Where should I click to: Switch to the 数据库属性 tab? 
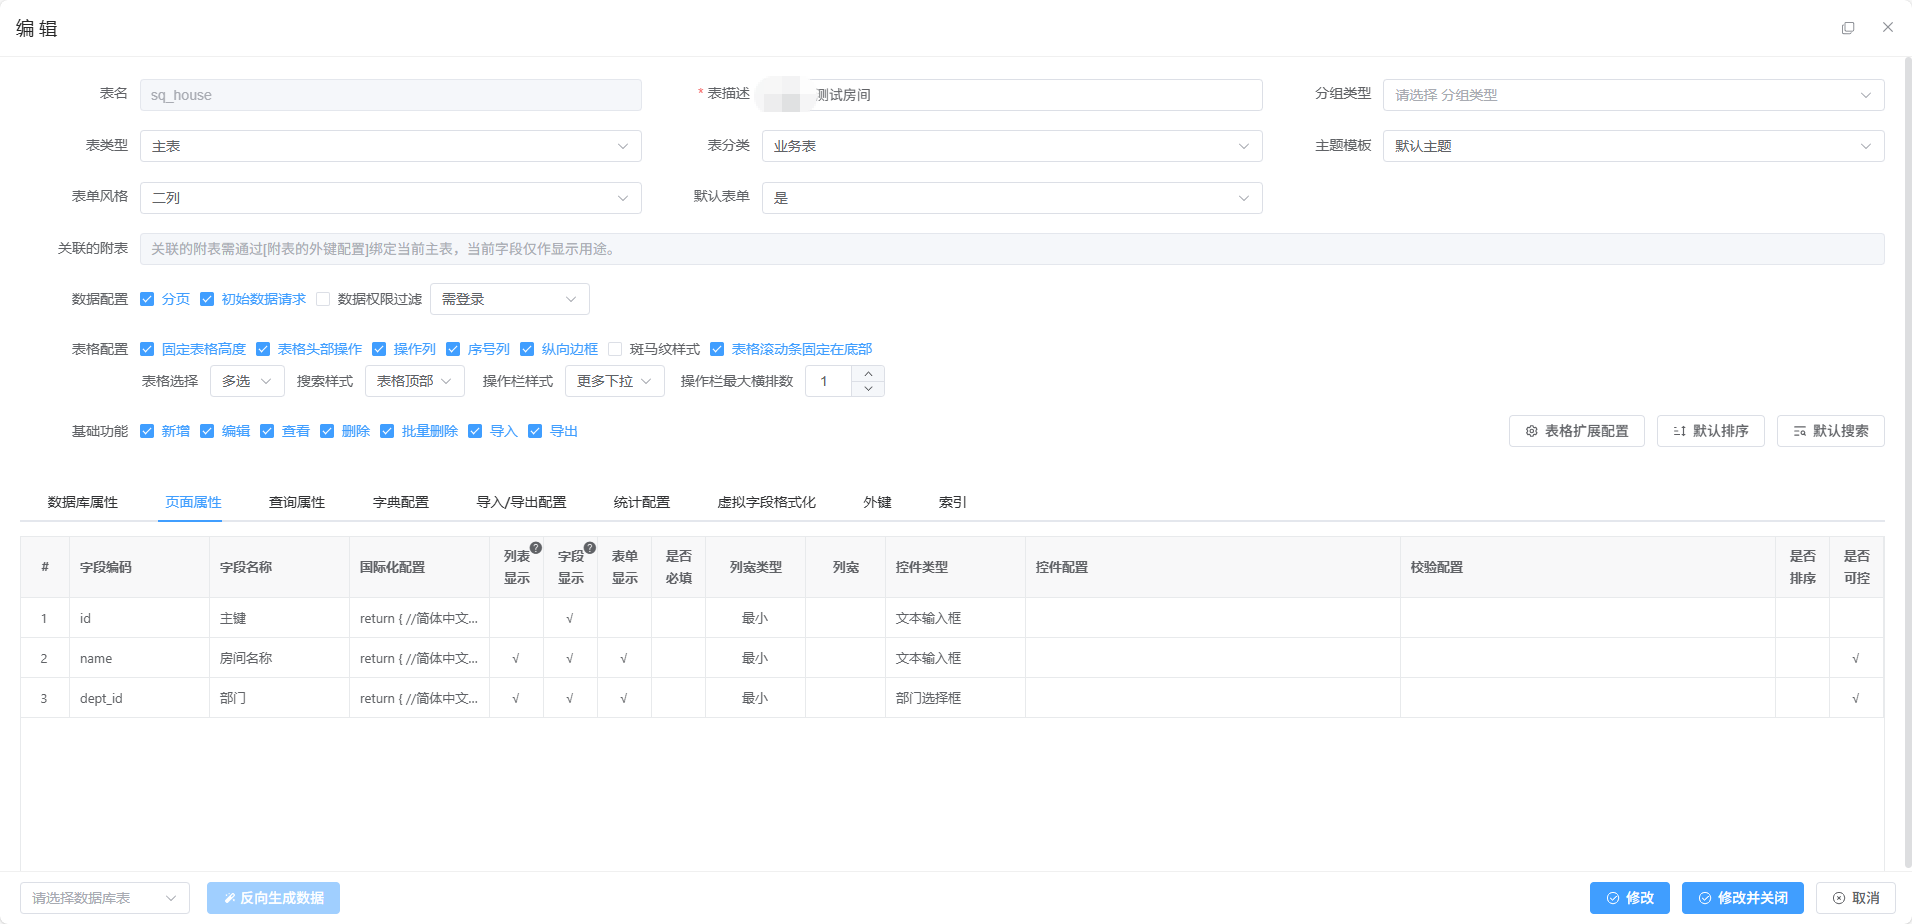coord(83,502)
